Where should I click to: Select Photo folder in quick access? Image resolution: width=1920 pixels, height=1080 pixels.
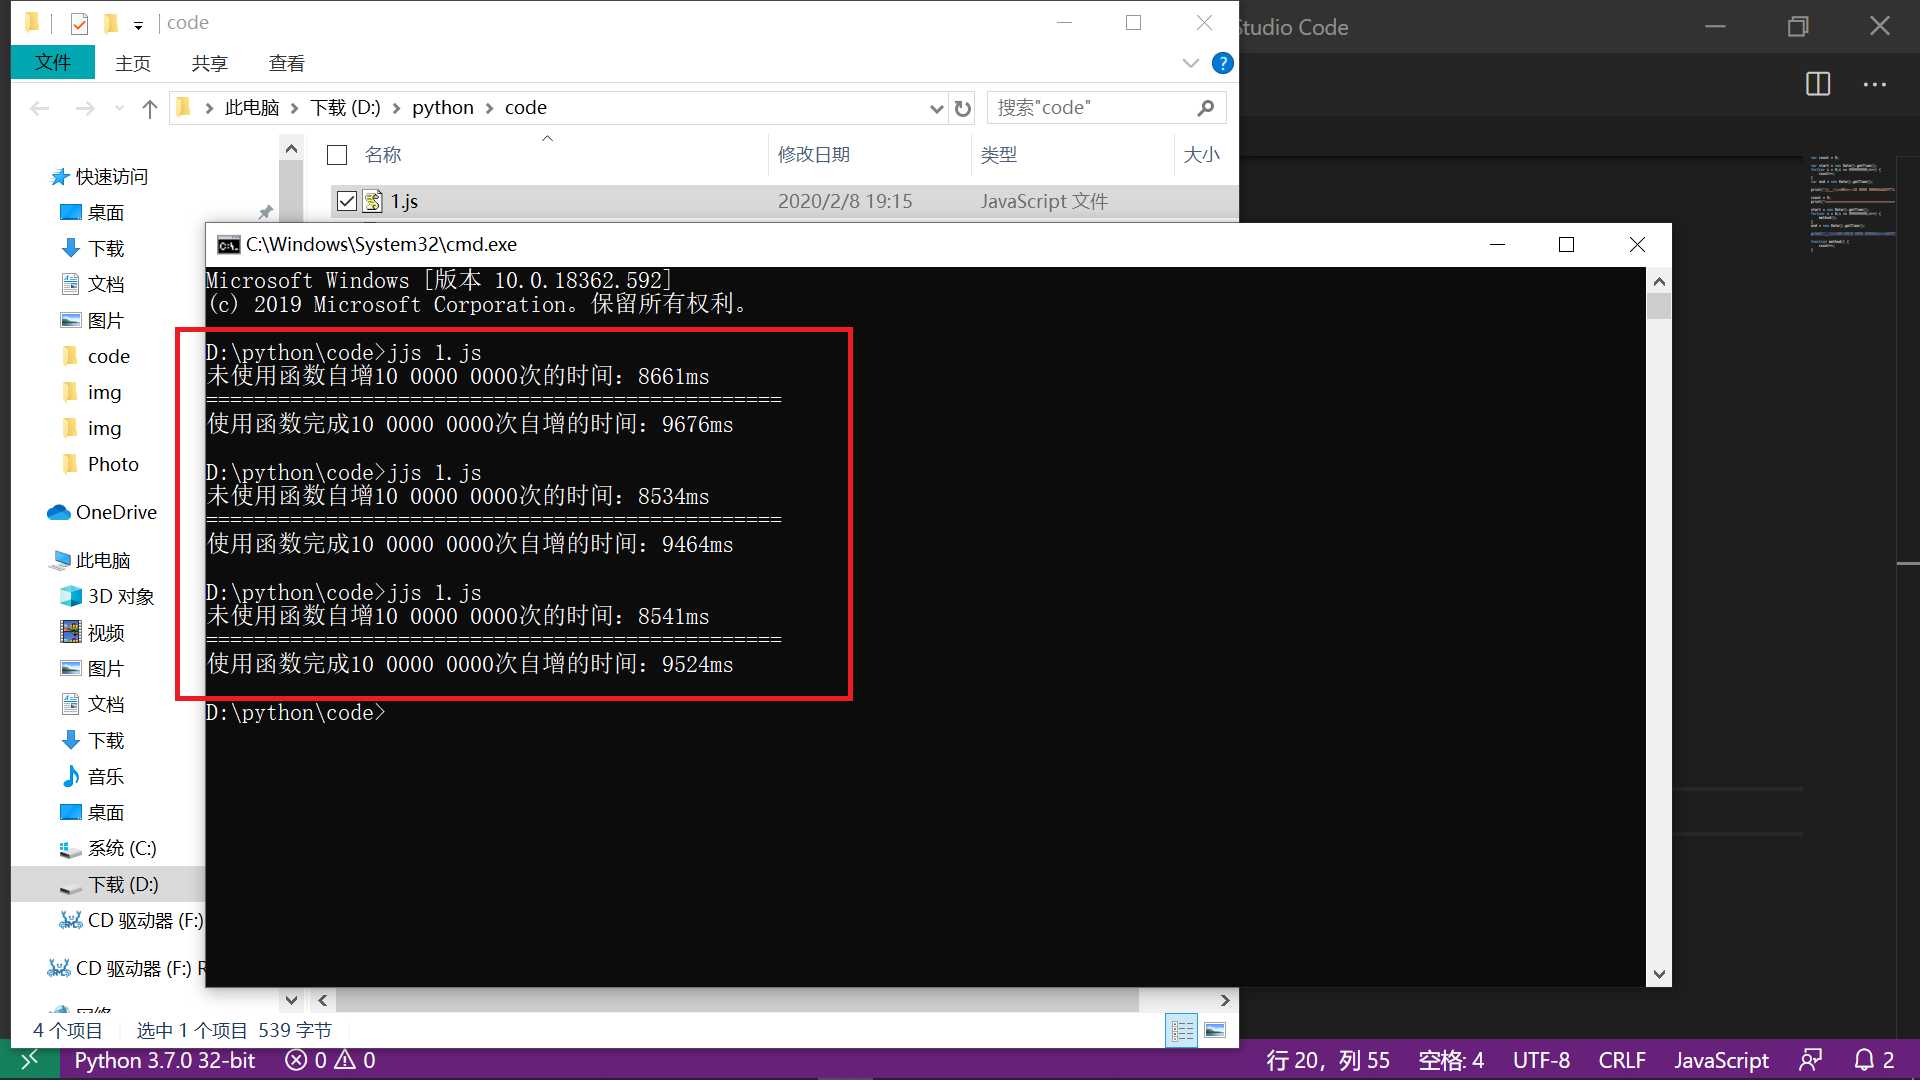point(100,464)
